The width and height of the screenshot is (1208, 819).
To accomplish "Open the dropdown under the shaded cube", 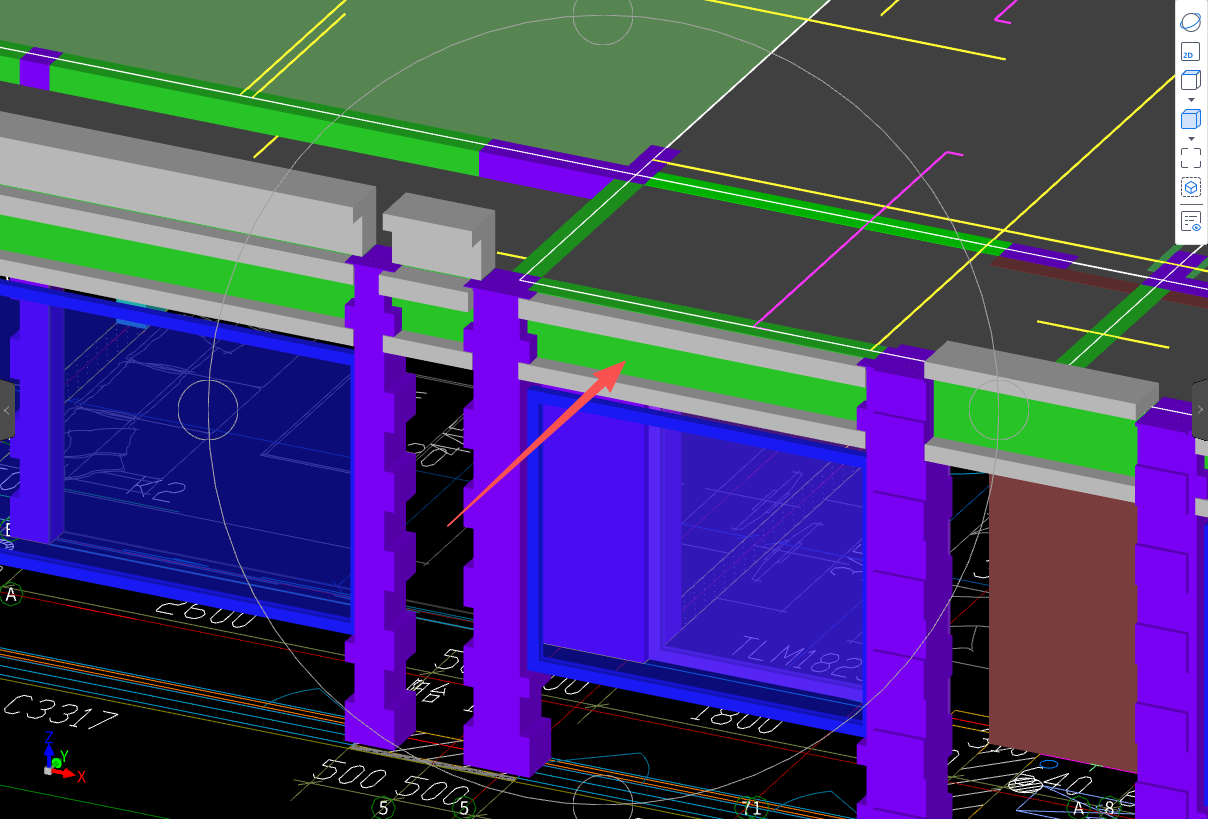I will pyautogui.click(x=1191, y=139).
